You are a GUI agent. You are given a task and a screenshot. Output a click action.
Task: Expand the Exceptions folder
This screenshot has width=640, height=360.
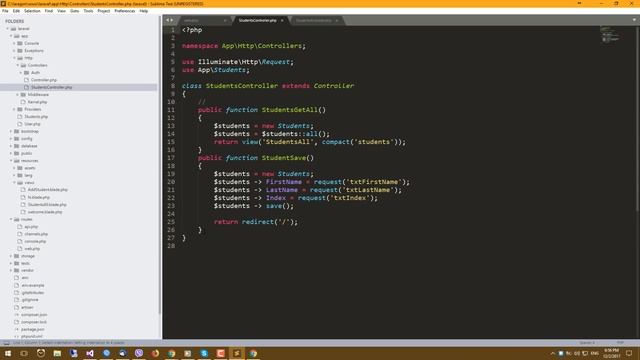coord(15,51)
